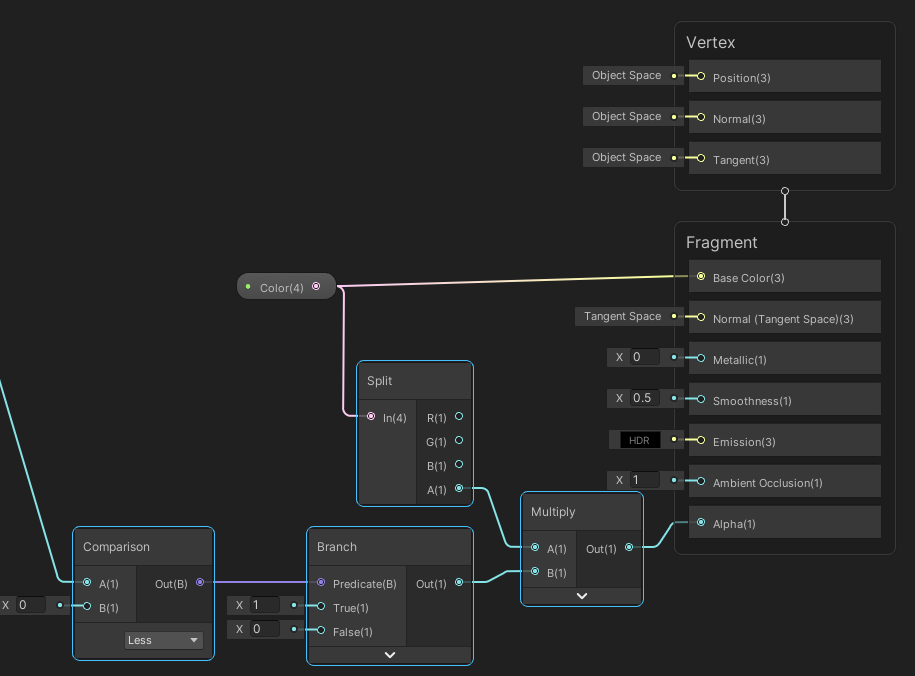
Task: Click the Split node's B(1) output port
Action: click(459, 465)
